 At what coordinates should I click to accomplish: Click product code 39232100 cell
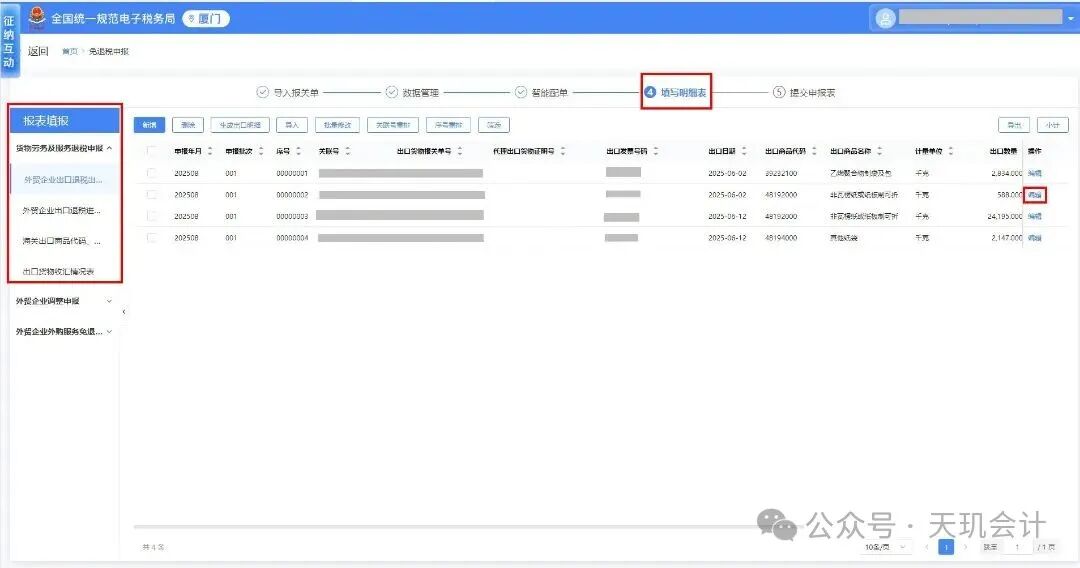click(x=781, y=173)
